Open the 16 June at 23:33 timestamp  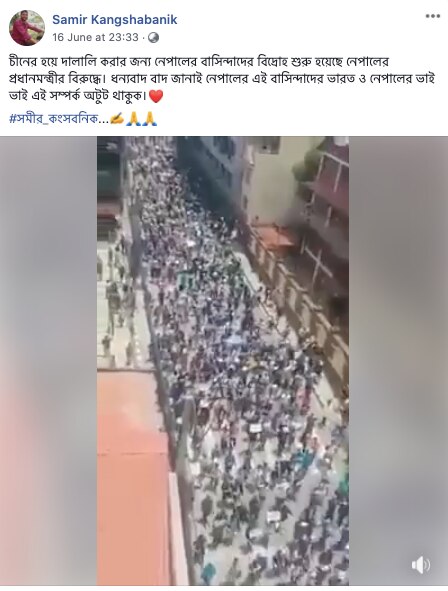[95, 37]
